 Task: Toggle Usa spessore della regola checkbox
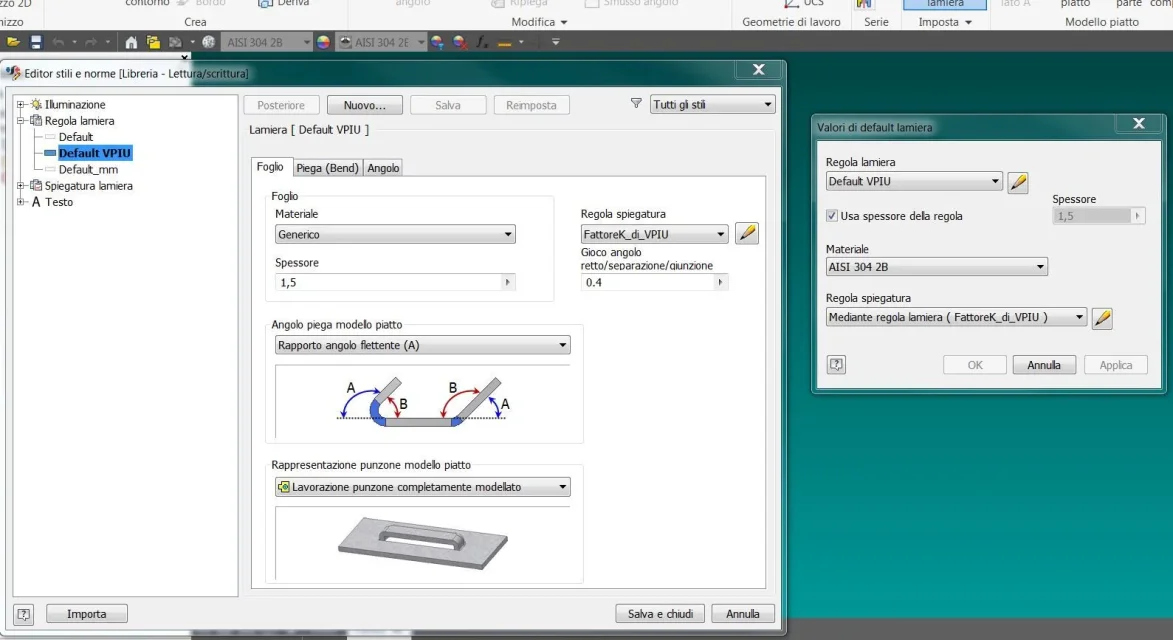[832, 215]
